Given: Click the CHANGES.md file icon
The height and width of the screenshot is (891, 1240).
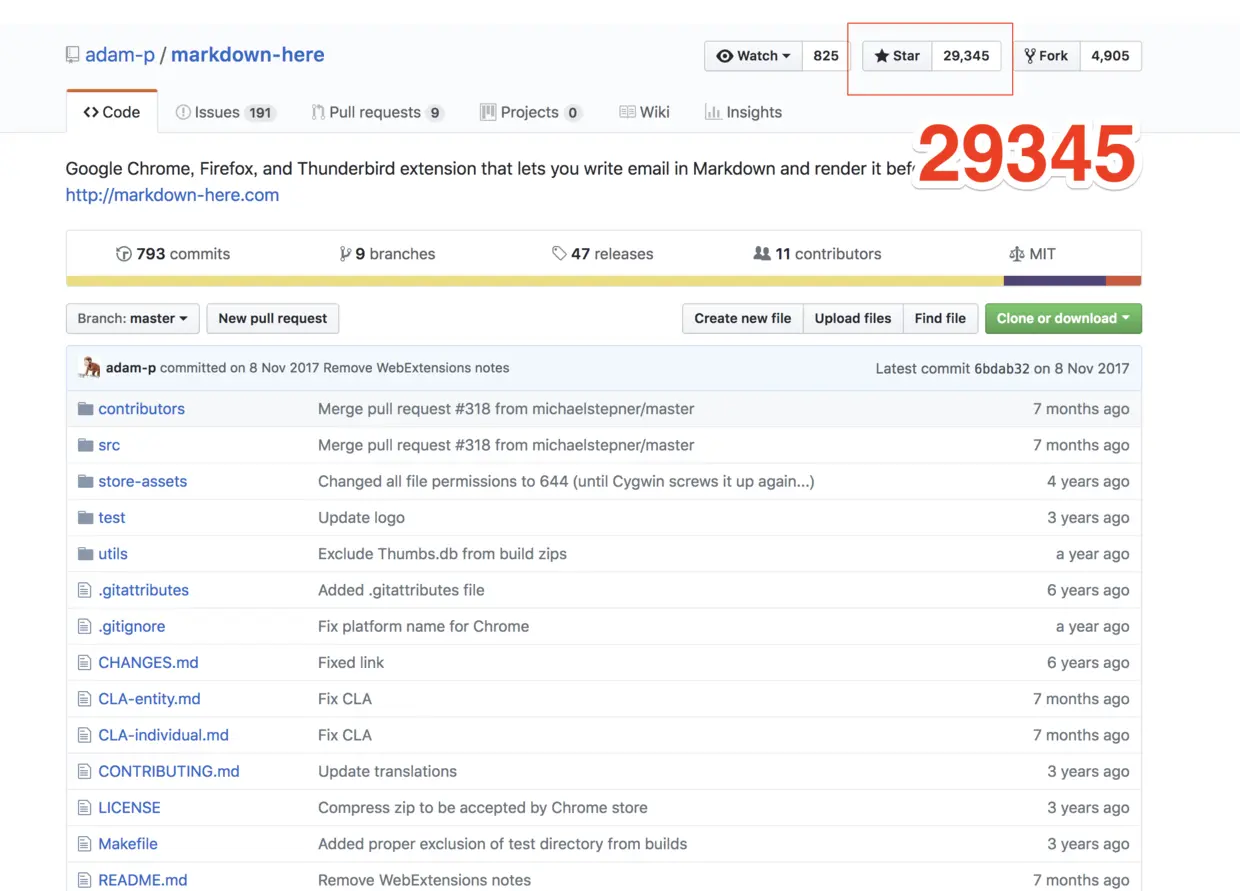Looking at the screenshot, I should tap(84, 663).
